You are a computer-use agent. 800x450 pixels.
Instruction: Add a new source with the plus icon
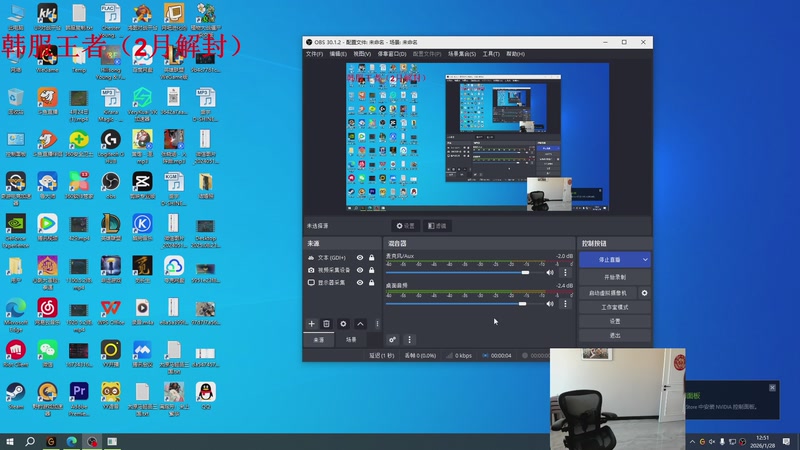coord(311,324)
